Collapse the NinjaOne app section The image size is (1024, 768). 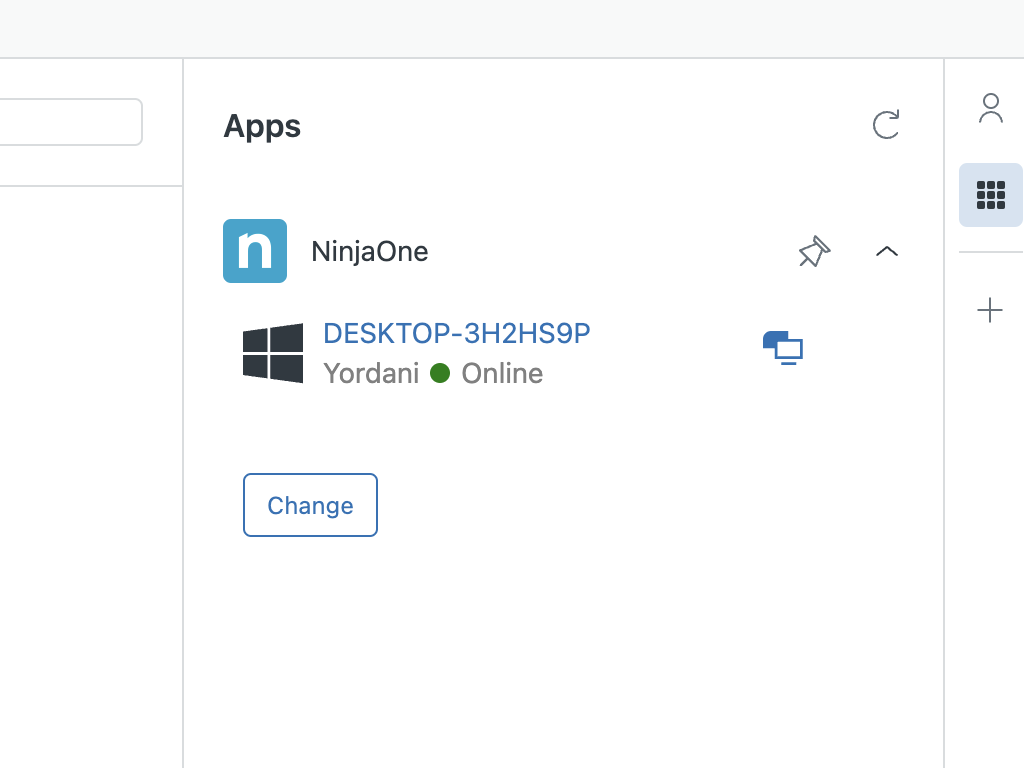pos(887,251)
